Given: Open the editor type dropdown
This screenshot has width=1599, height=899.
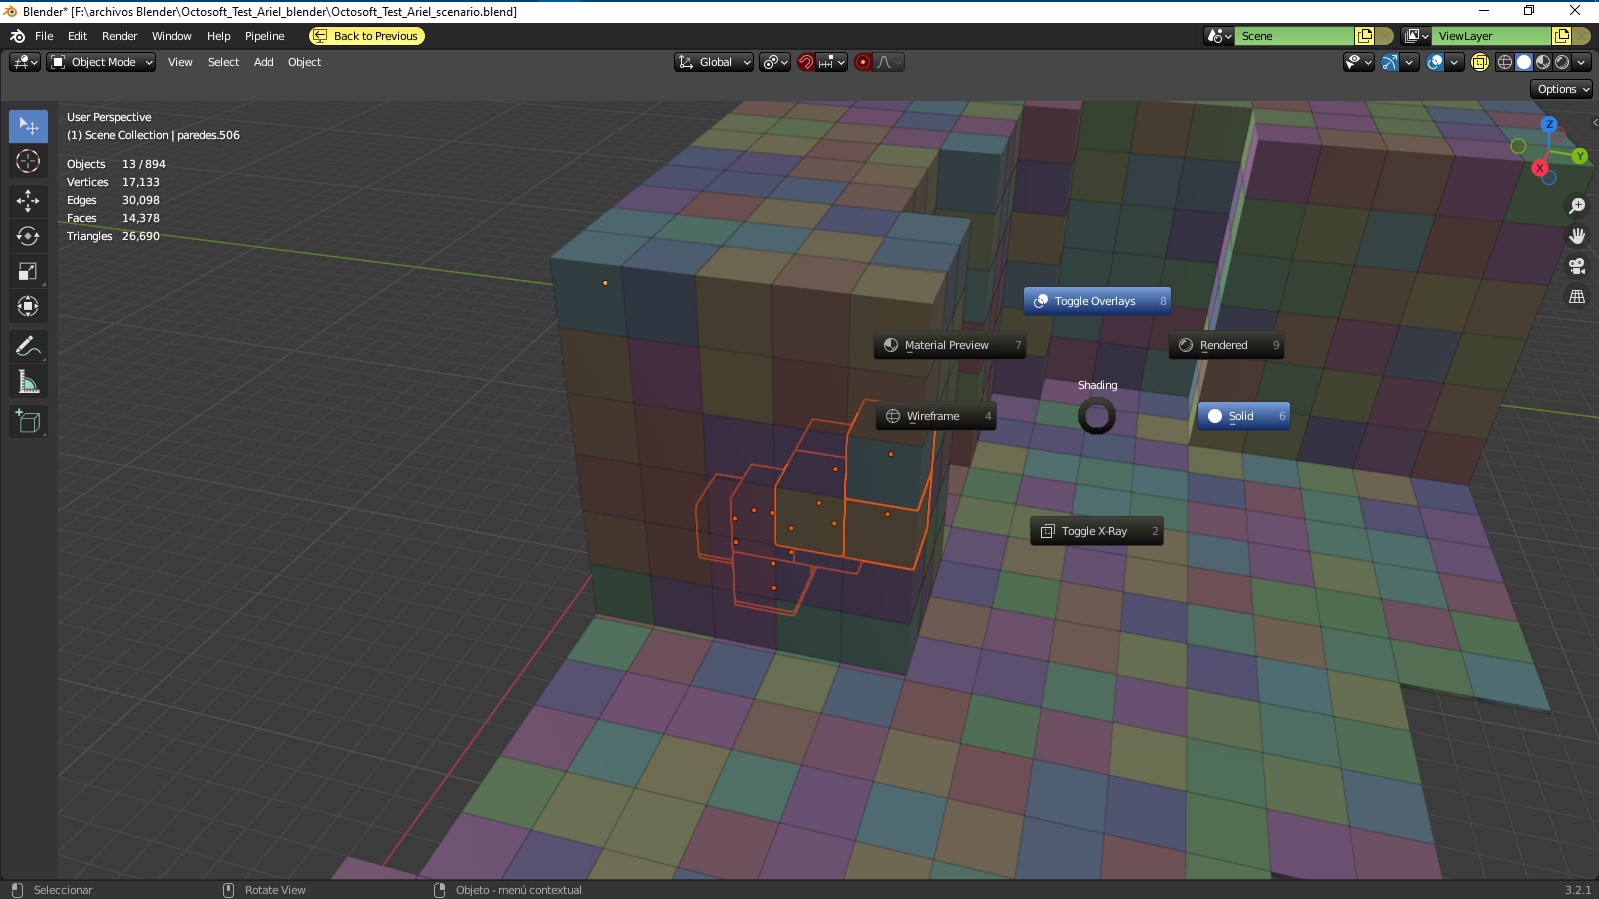Looking at the screenshot, I should point(25,62).
